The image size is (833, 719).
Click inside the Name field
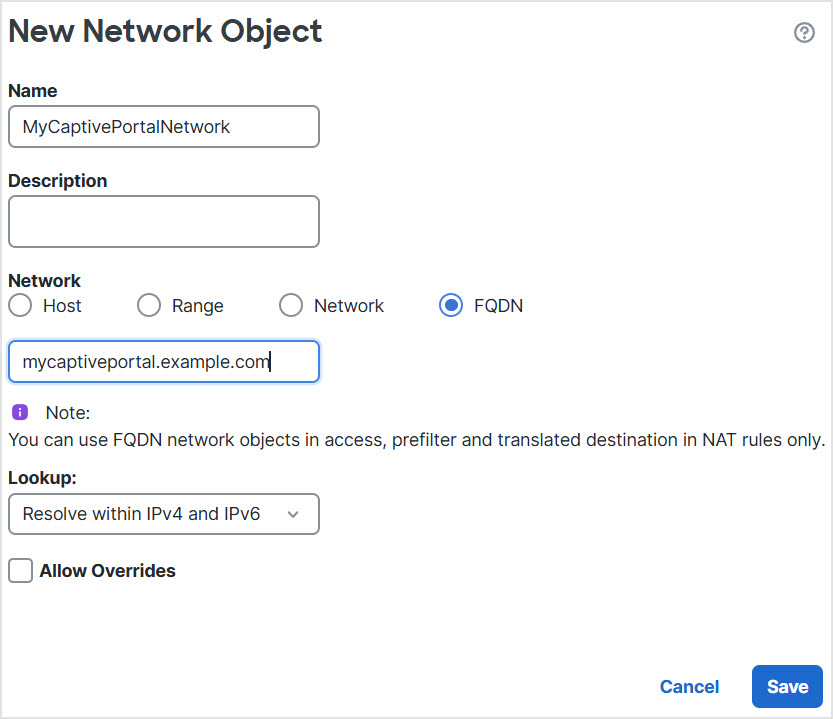[163, 126]
